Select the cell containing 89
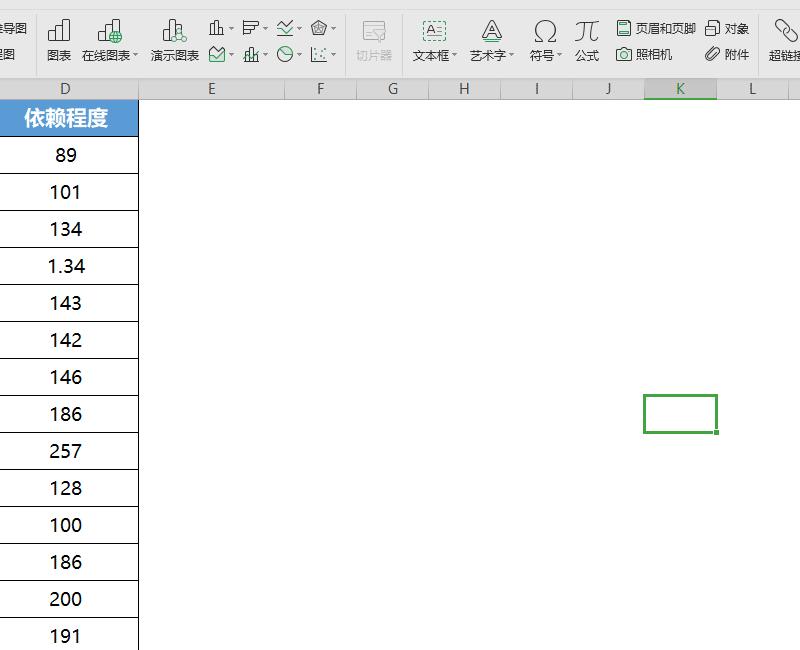Screen dimensions: 800x650 (x=69, y=155)
